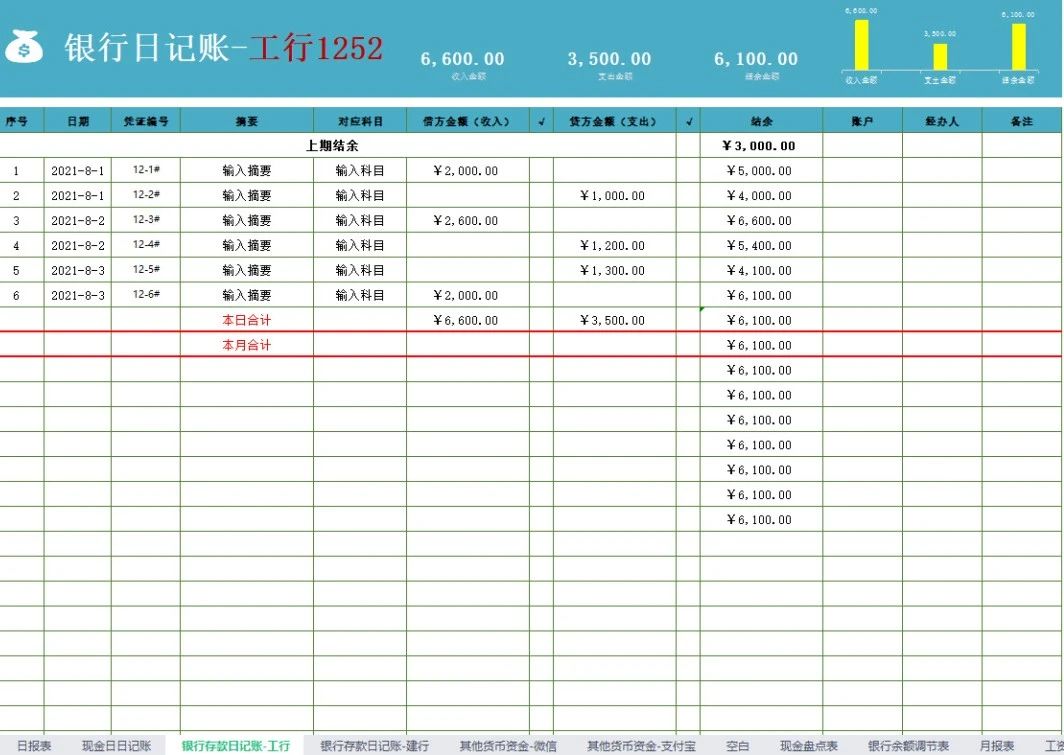Click the money bag logo icon
This screenshot has width=1064, height=755.
point(27,47)
